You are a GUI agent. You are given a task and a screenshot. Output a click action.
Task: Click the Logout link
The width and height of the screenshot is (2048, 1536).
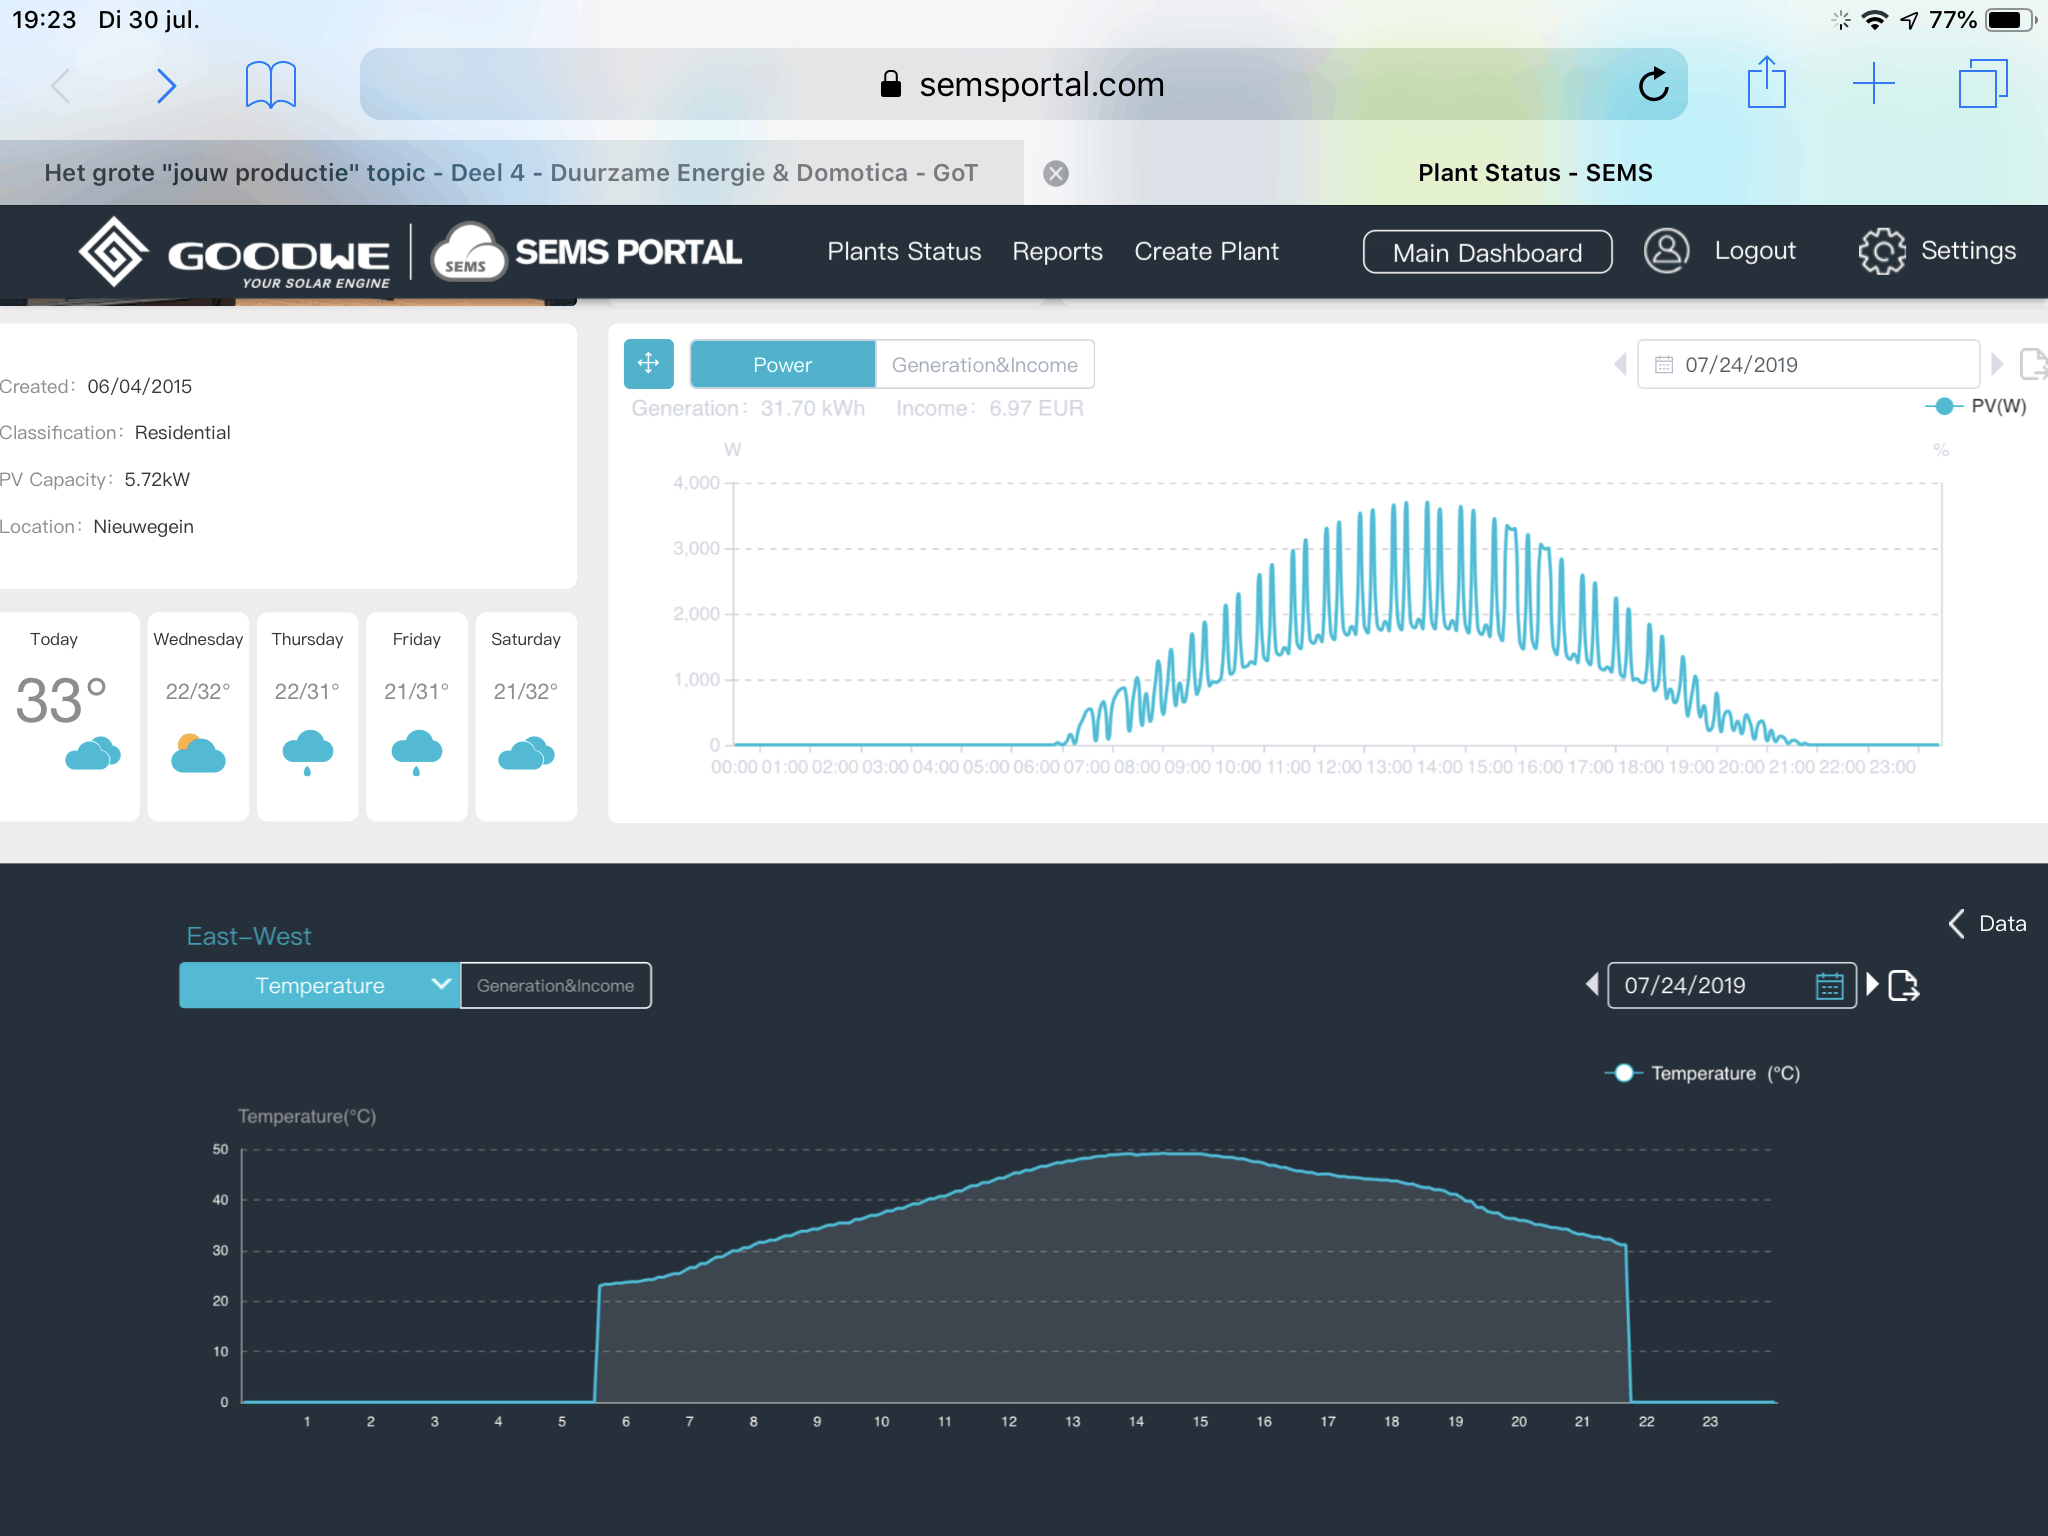coord(1755,251)
